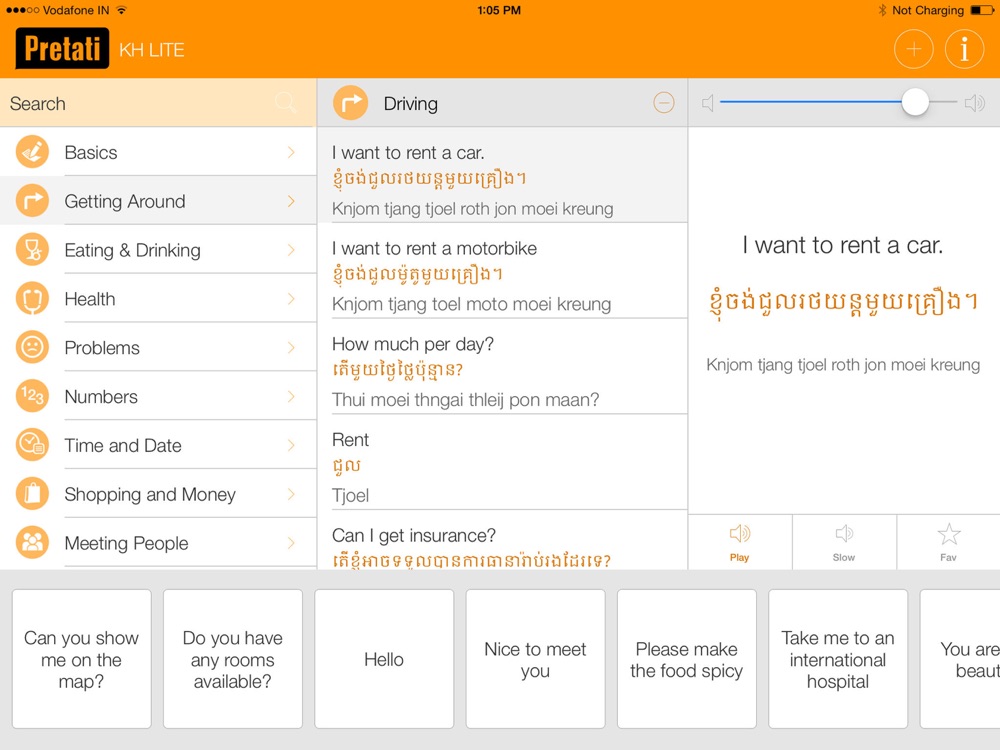Open the Meeting People category
This screenshot has height=750, width=1000.
click(x=158, y=543)
